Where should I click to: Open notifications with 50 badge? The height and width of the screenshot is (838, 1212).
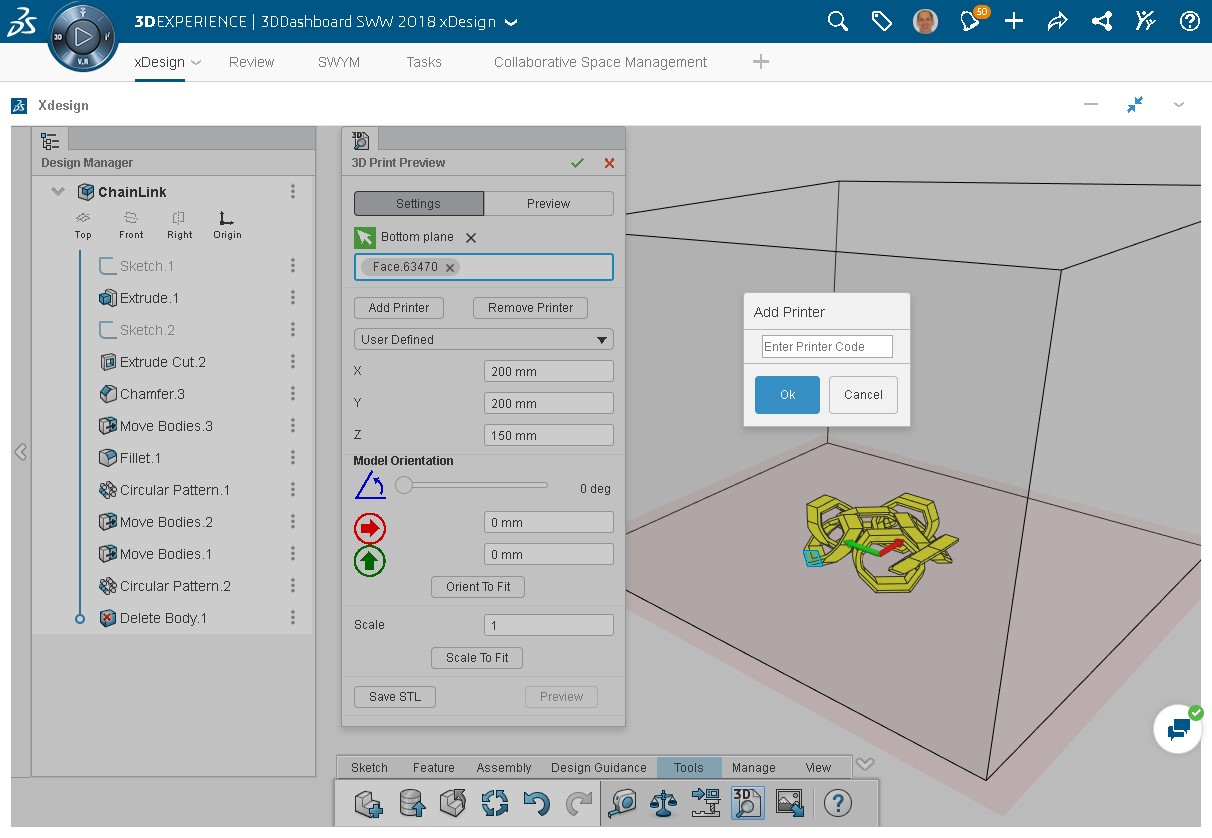pos(972,20)
